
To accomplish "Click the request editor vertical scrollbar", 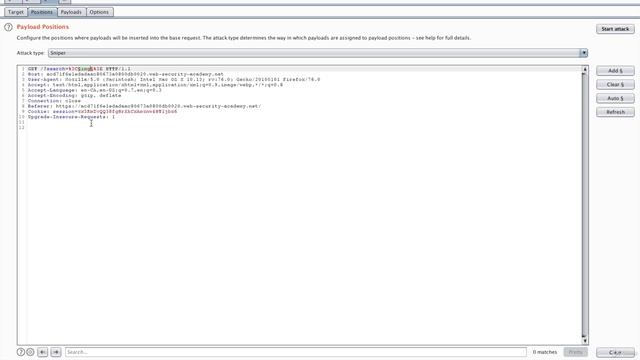I will point(584,205).
